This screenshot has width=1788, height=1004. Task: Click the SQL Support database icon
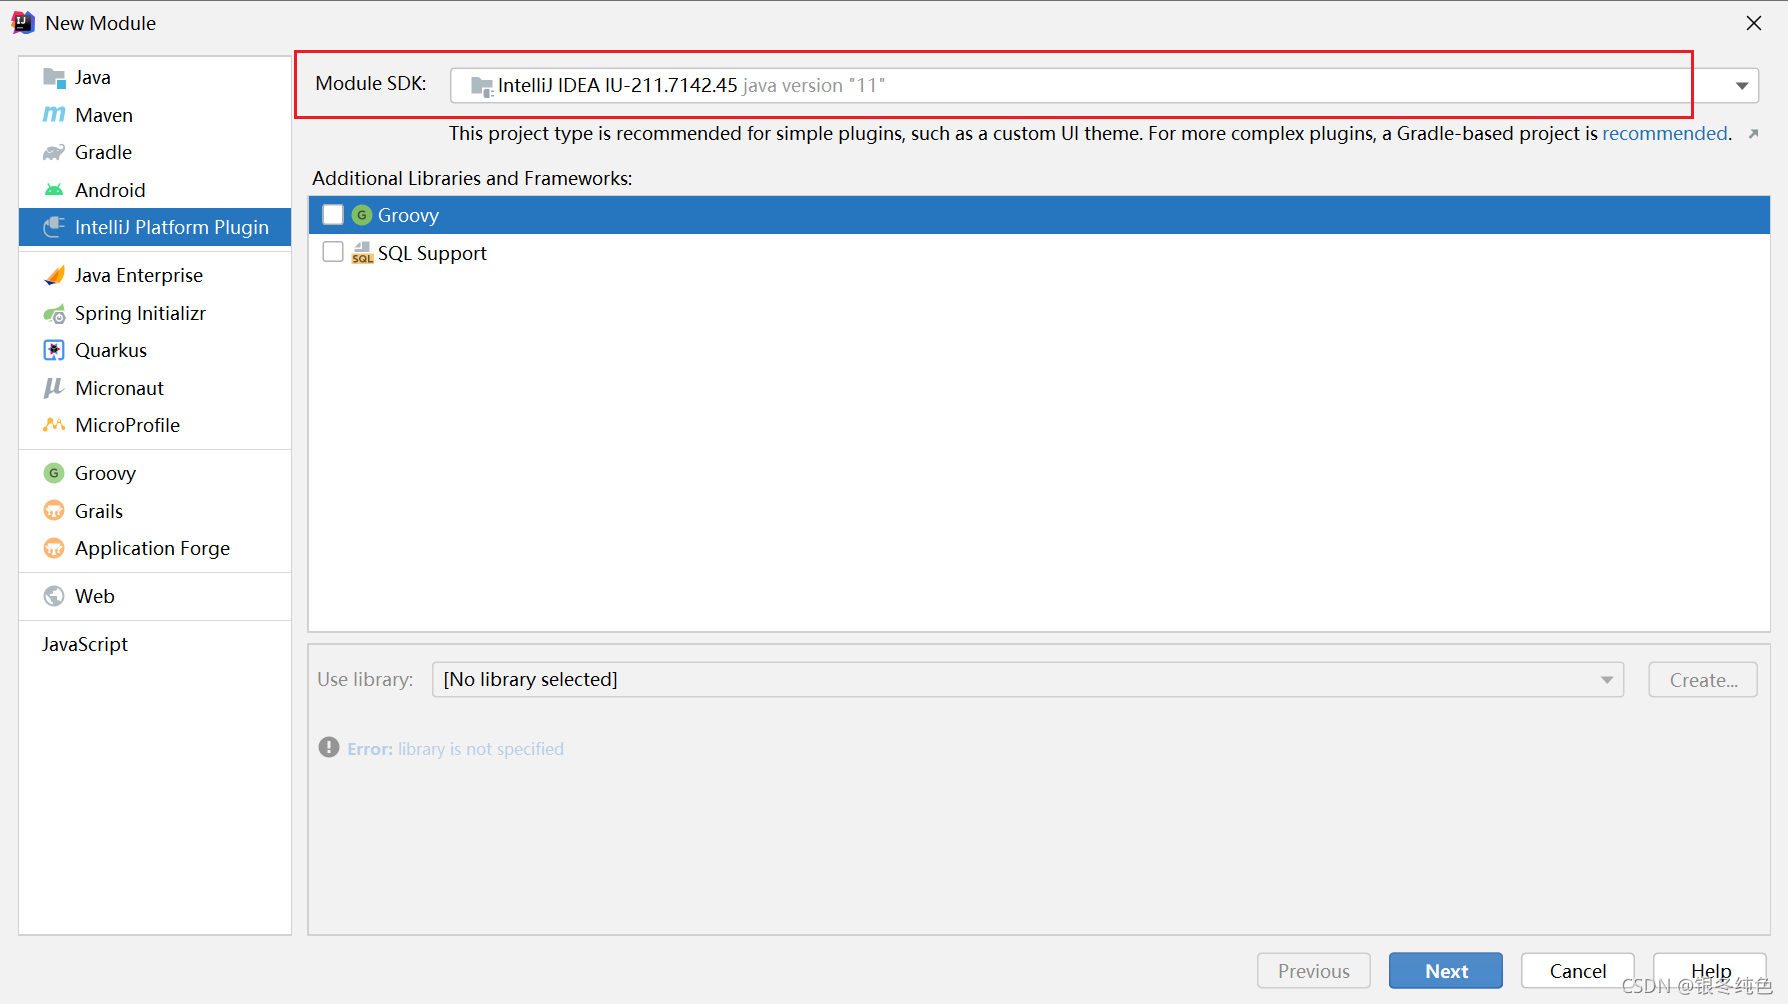(362, 253)
